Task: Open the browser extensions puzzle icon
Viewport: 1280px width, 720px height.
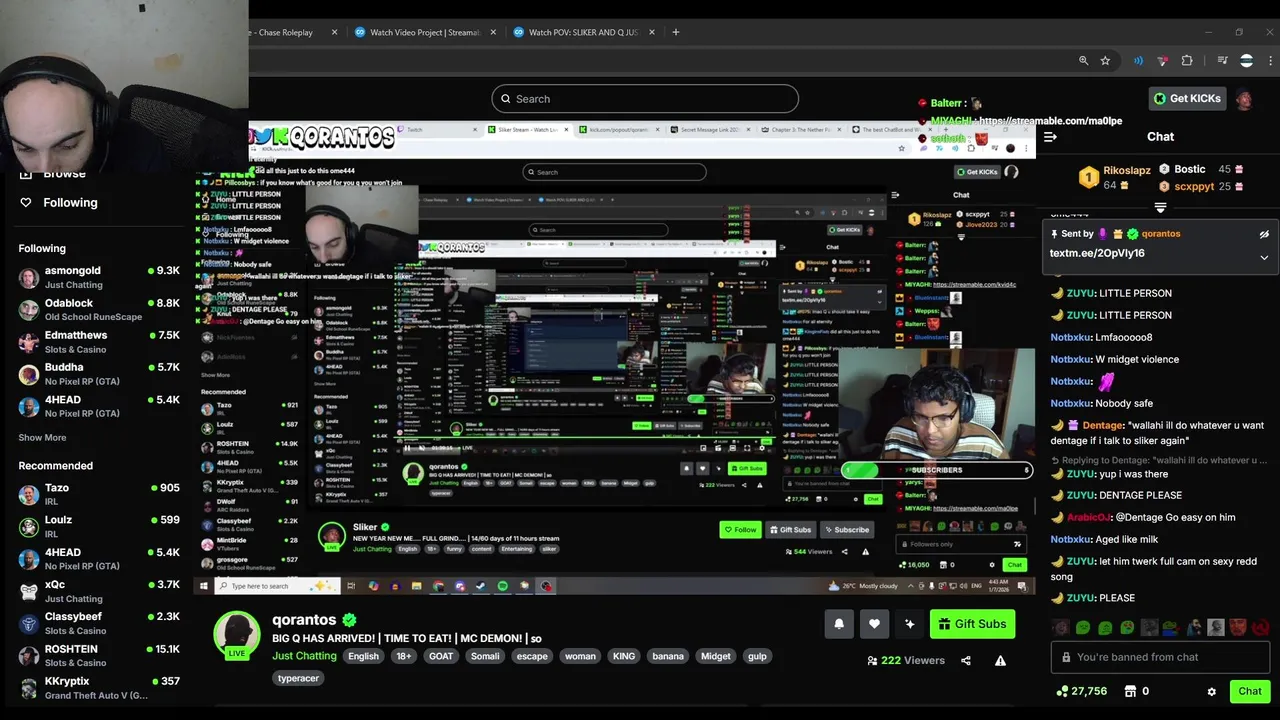Action: click(1187, 61)
